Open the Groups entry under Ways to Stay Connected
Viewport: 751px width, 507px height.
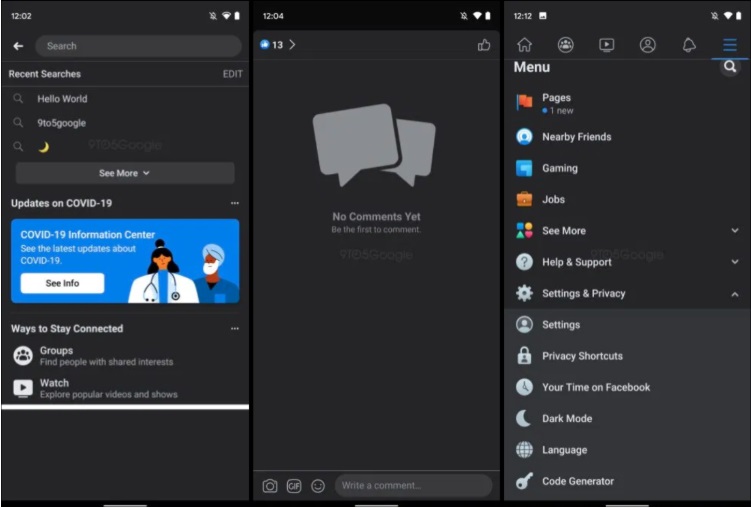pos(125,356)
